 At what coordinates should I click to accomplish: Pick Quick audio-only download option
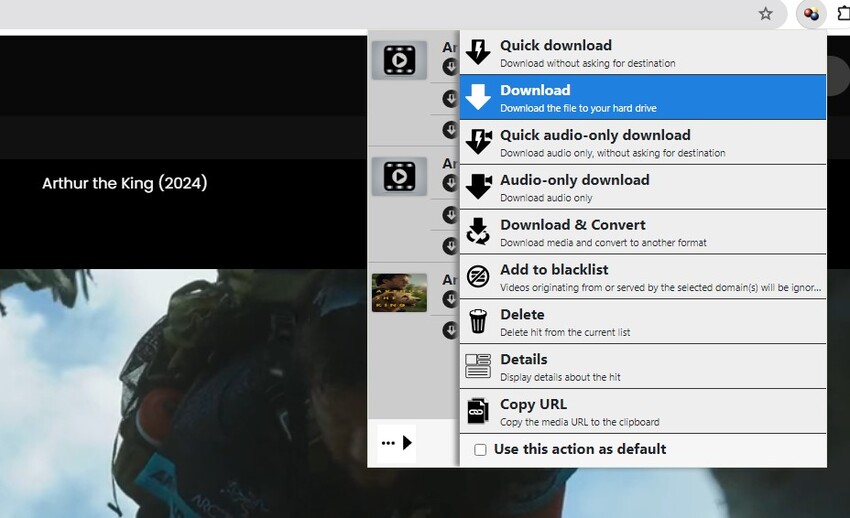click(643, 143)
